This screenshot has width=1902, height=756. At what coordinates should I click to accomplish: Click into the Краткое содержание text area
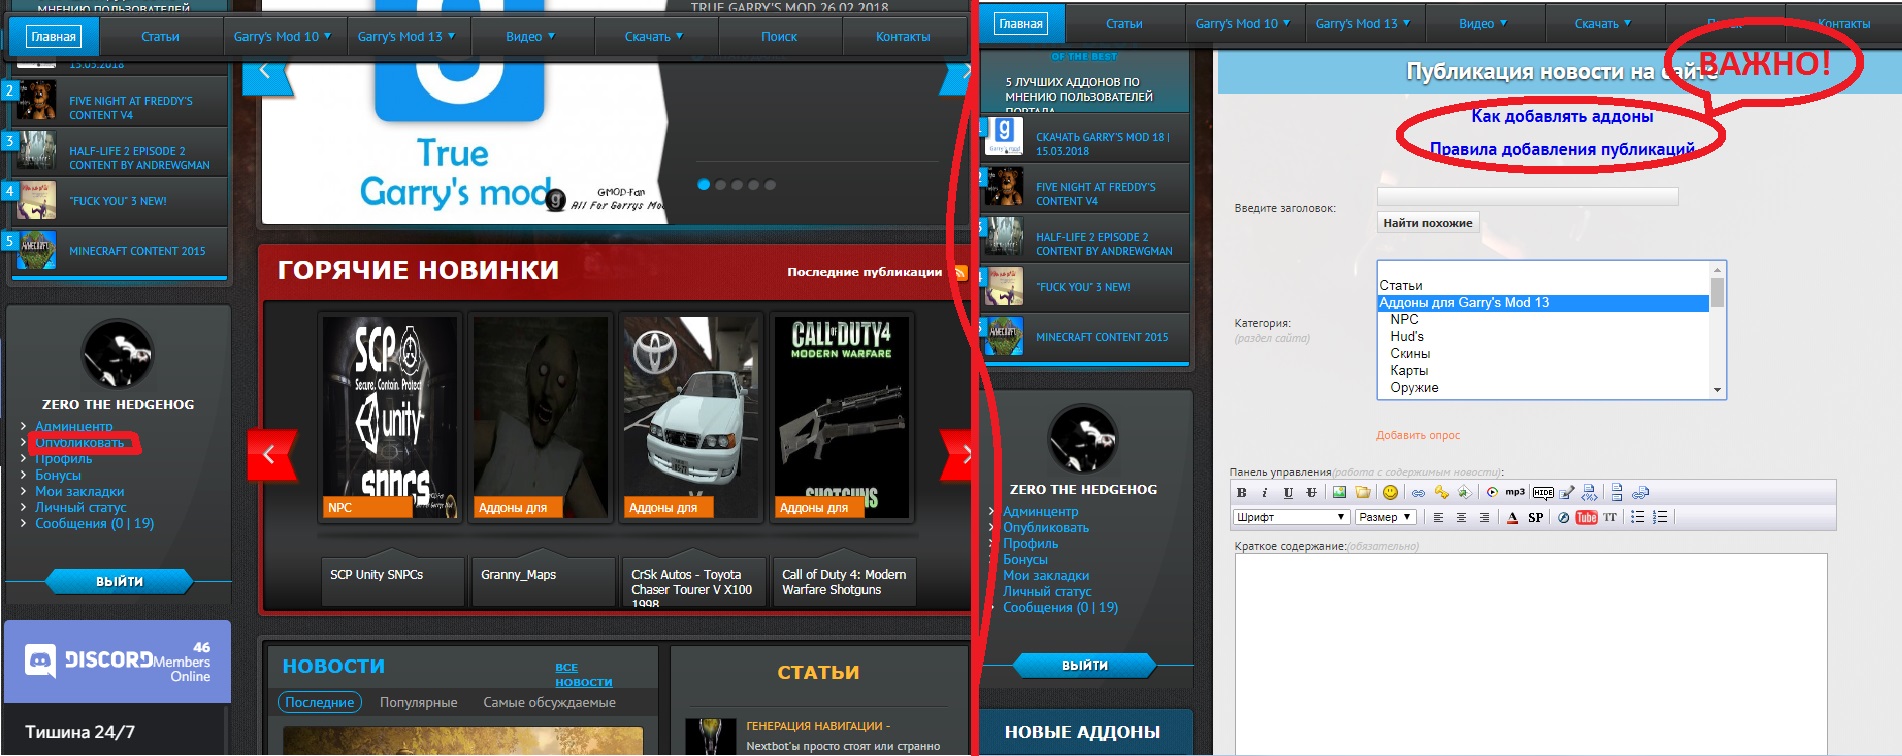(1530, 654)
